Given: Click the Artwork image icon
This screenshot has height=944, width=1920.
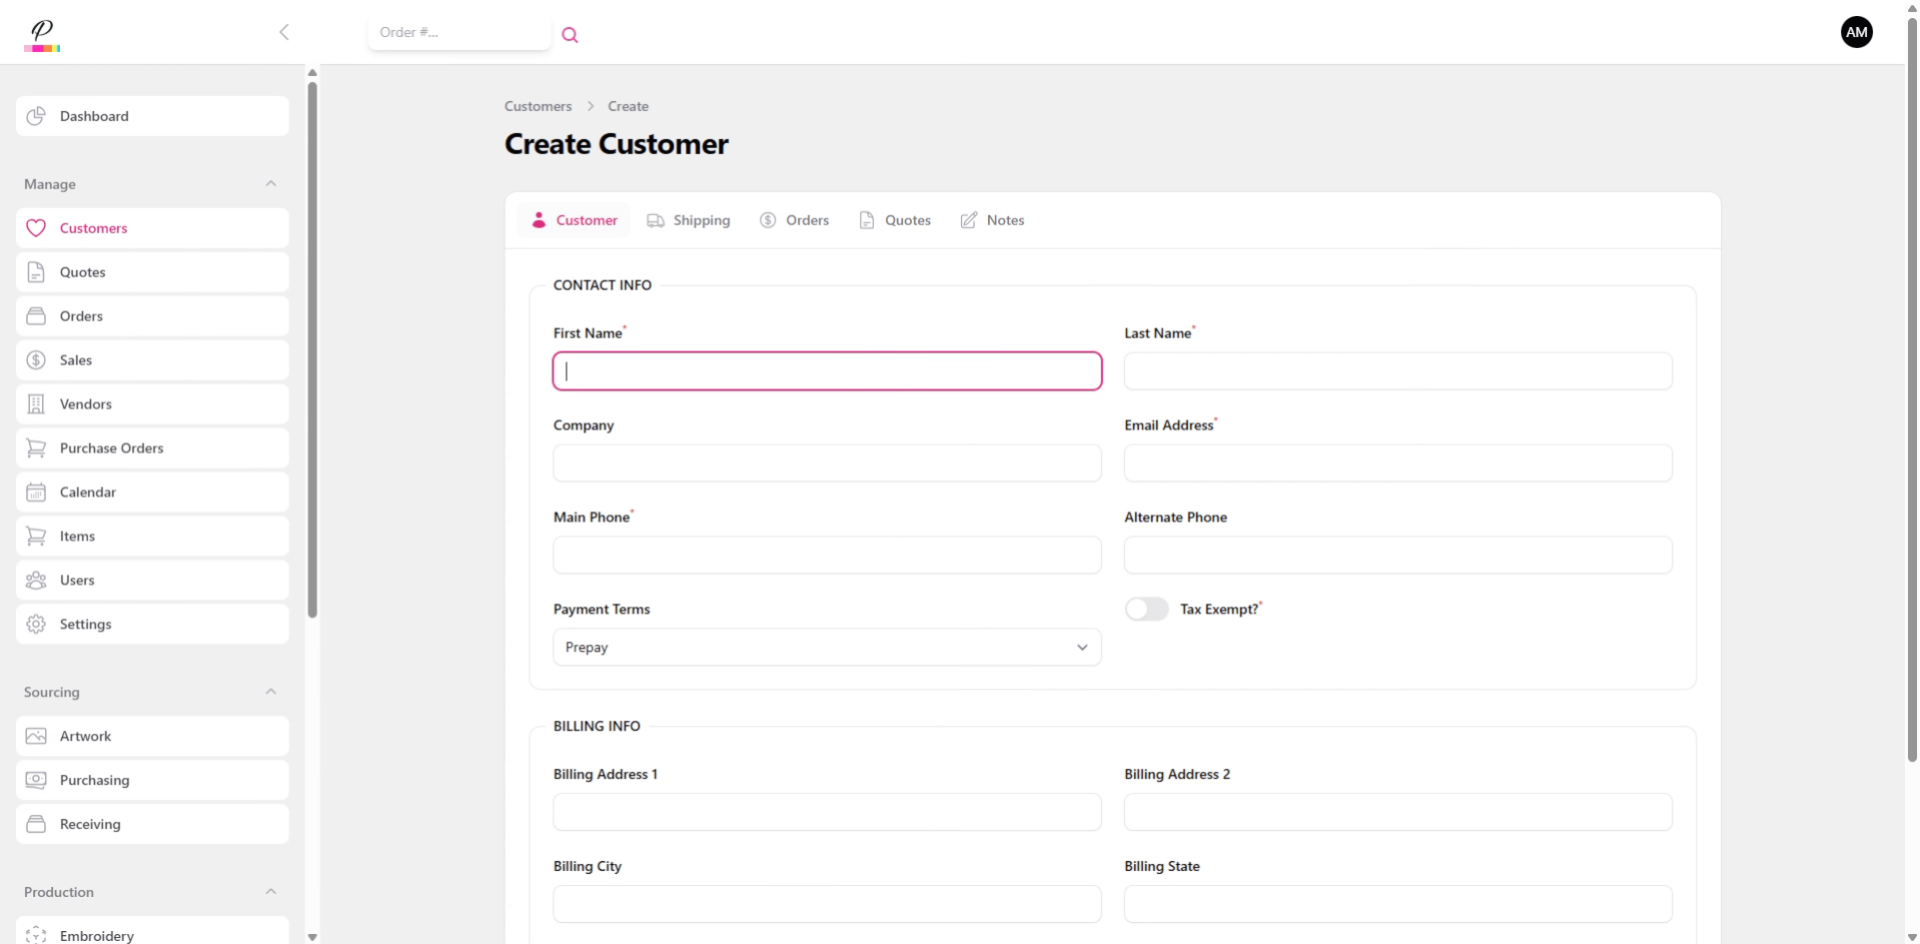Looking at the screenshot, I should [x=36, y=736].
